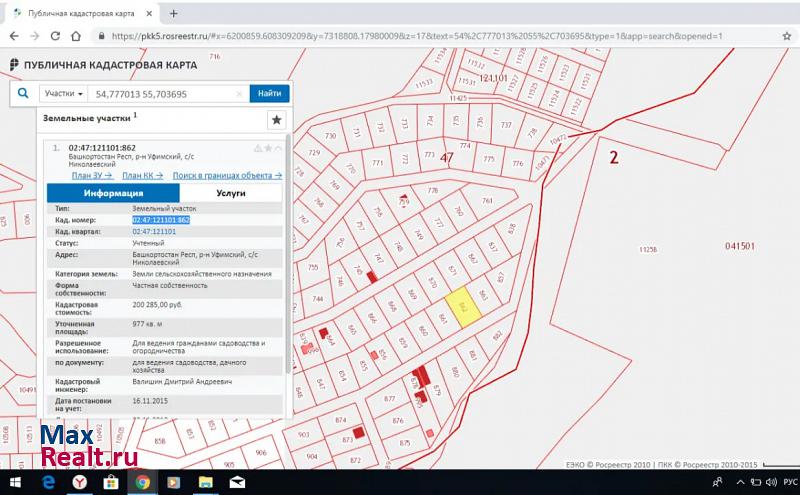800x495 pixels.
Task: Go back using the browser back arrow
Action: point(13,35)
